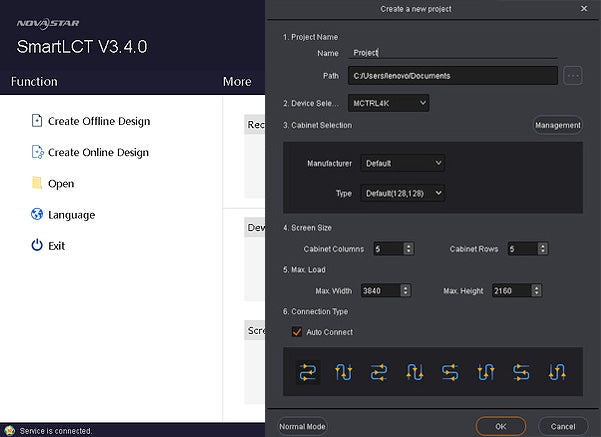Open the Manufacturer Default dropdown
Image resolution: width=601 pixels, height=437 pixels.
coord(402,163)
